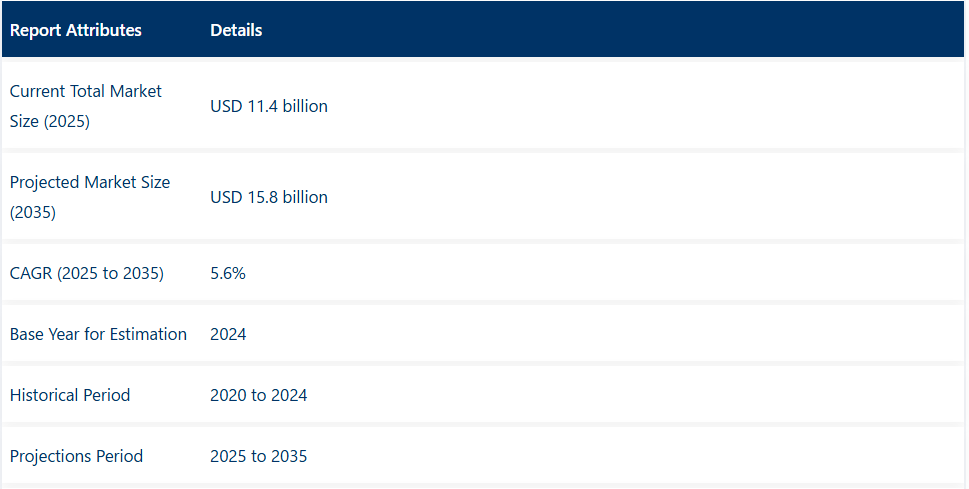
Task: Click the Report Attributes column header
Action: click(x=76, y=30)
